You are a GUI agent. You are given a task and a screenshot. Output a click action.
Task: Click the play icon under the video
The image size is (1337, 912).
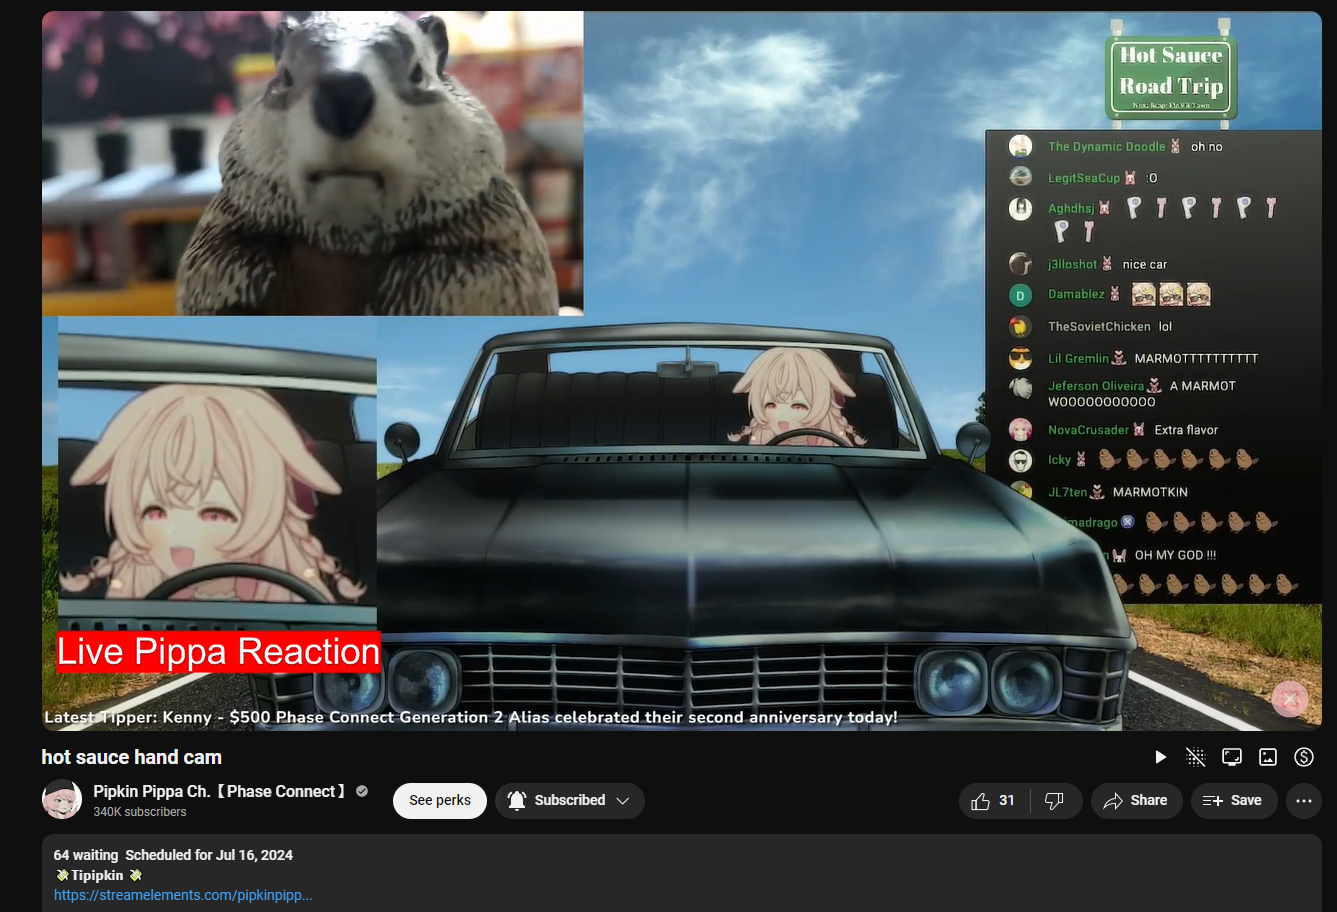pyautogui.click(x=1160, y=757)
